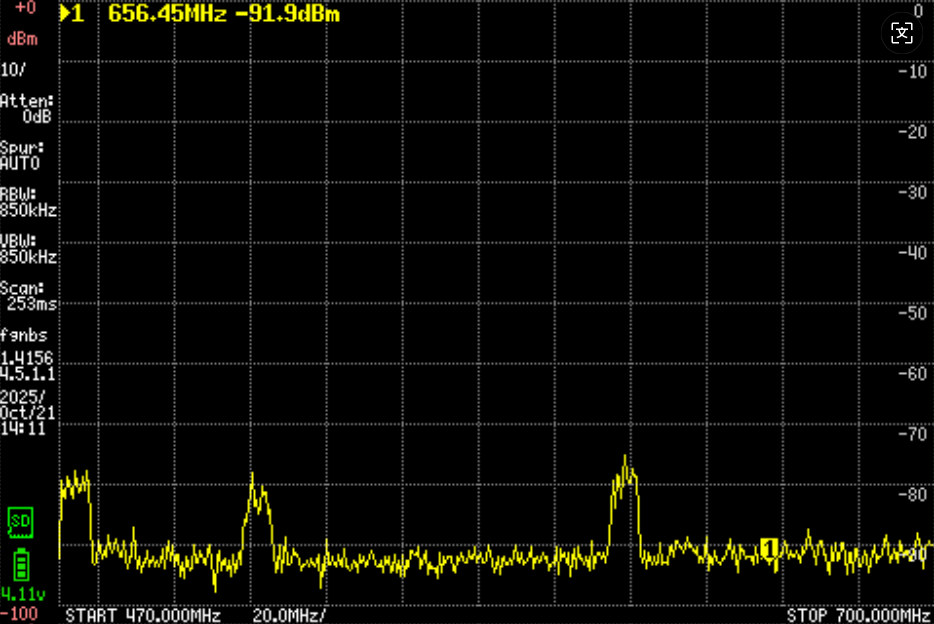Select marker 1 box on the trace

[x=768, y=546]
